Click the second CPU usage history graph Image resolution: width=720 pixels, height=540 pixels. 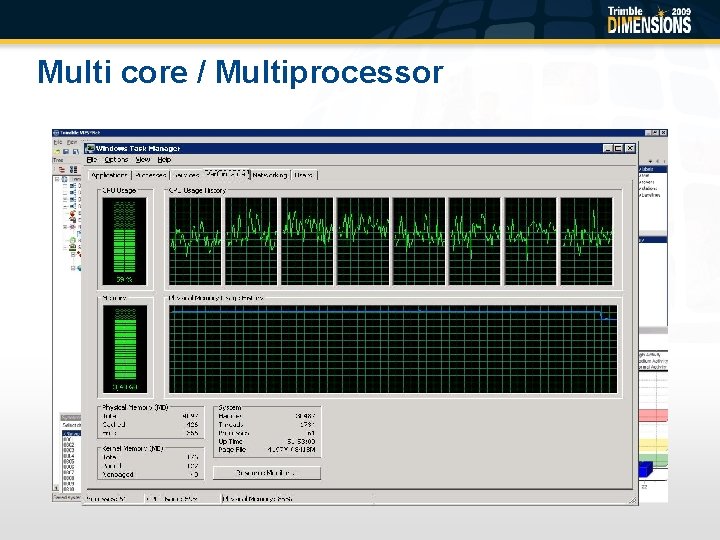pyautogui.click(x=251, y=242)
